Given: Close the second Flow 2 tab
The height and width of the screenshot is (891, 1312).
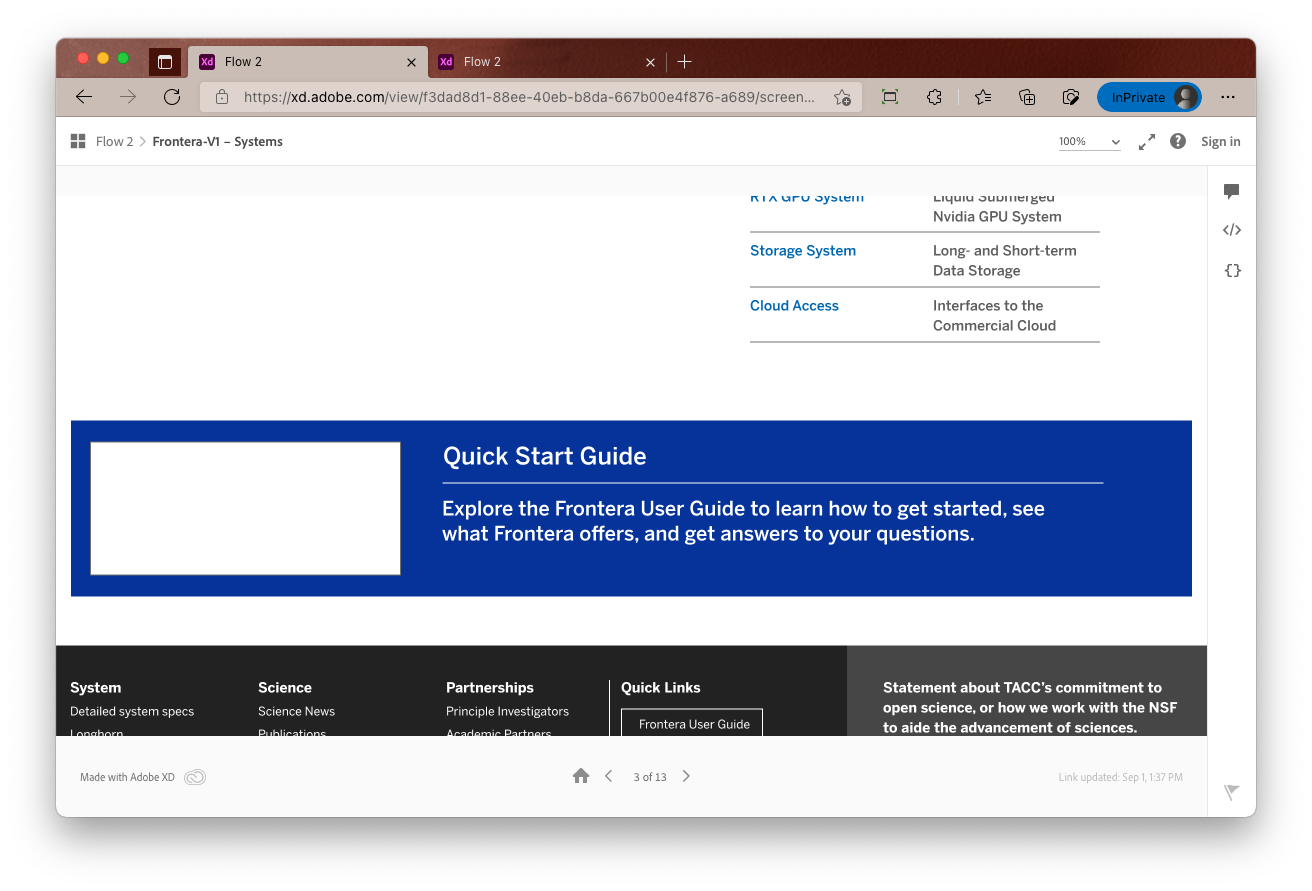Looking at the screenshot, I should (x=650, y=62).
